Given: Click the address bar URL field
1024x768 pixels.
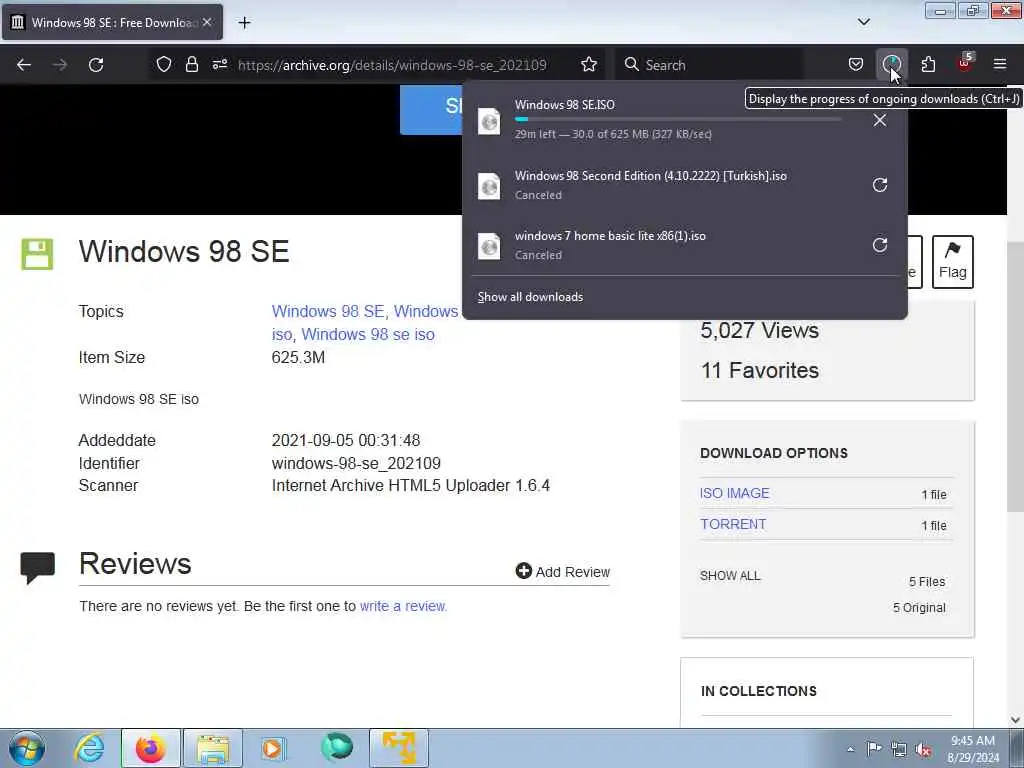Looking at the screenshot, I should point(392,65).
